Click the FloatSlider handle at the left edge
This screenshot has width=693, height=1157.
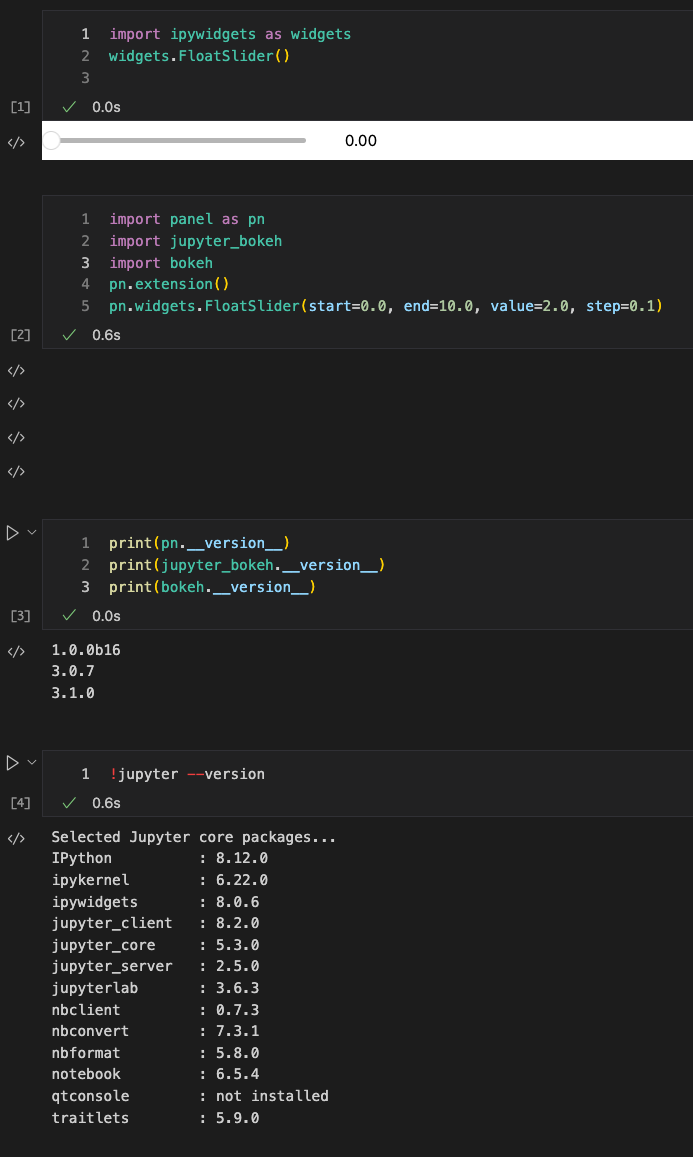tap(52, 141)
